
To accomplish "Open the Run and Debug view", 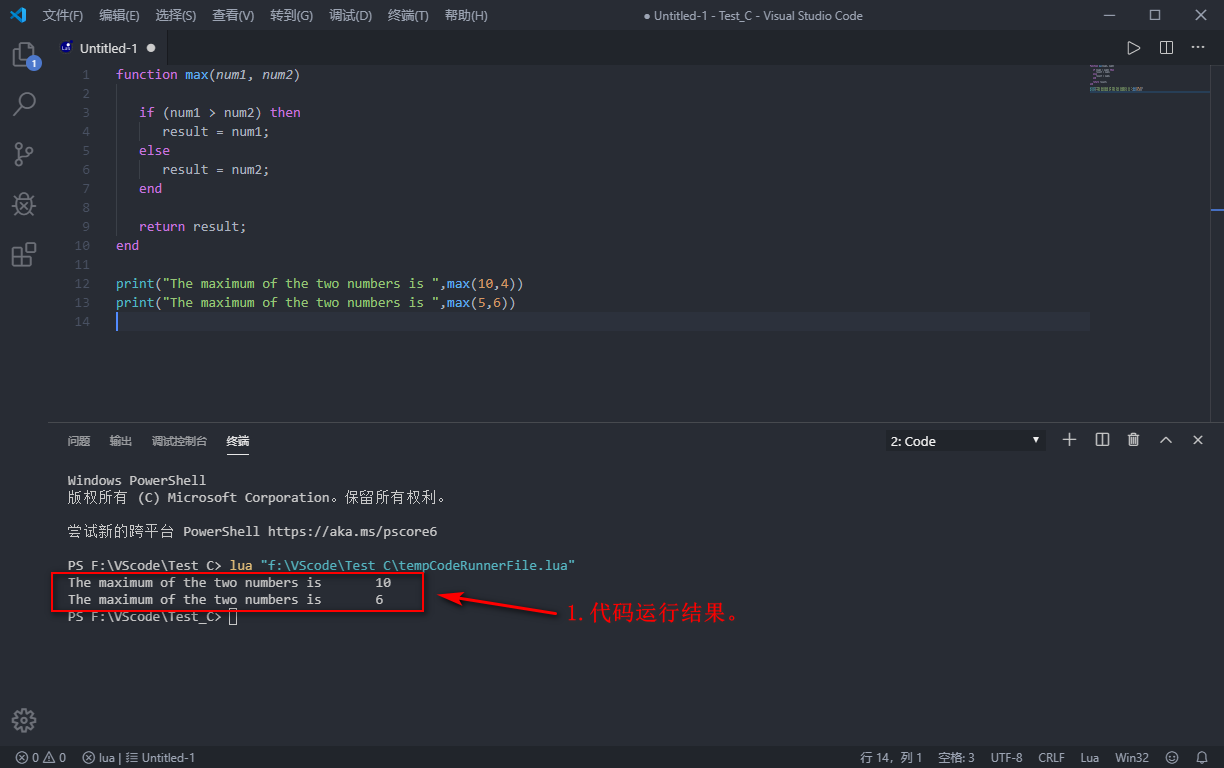I will pyautogui.click(x=24, y=204).
